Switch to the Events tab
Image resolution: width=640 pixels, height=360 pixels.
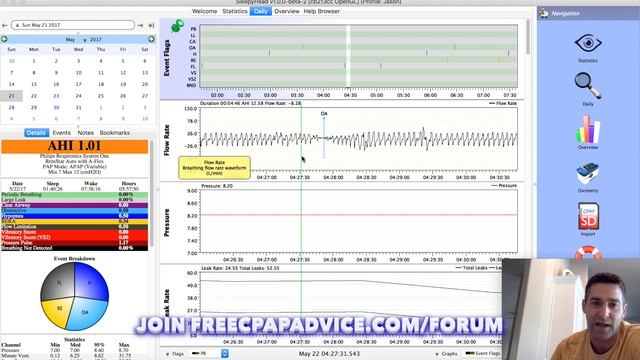(x=62, y=133)
